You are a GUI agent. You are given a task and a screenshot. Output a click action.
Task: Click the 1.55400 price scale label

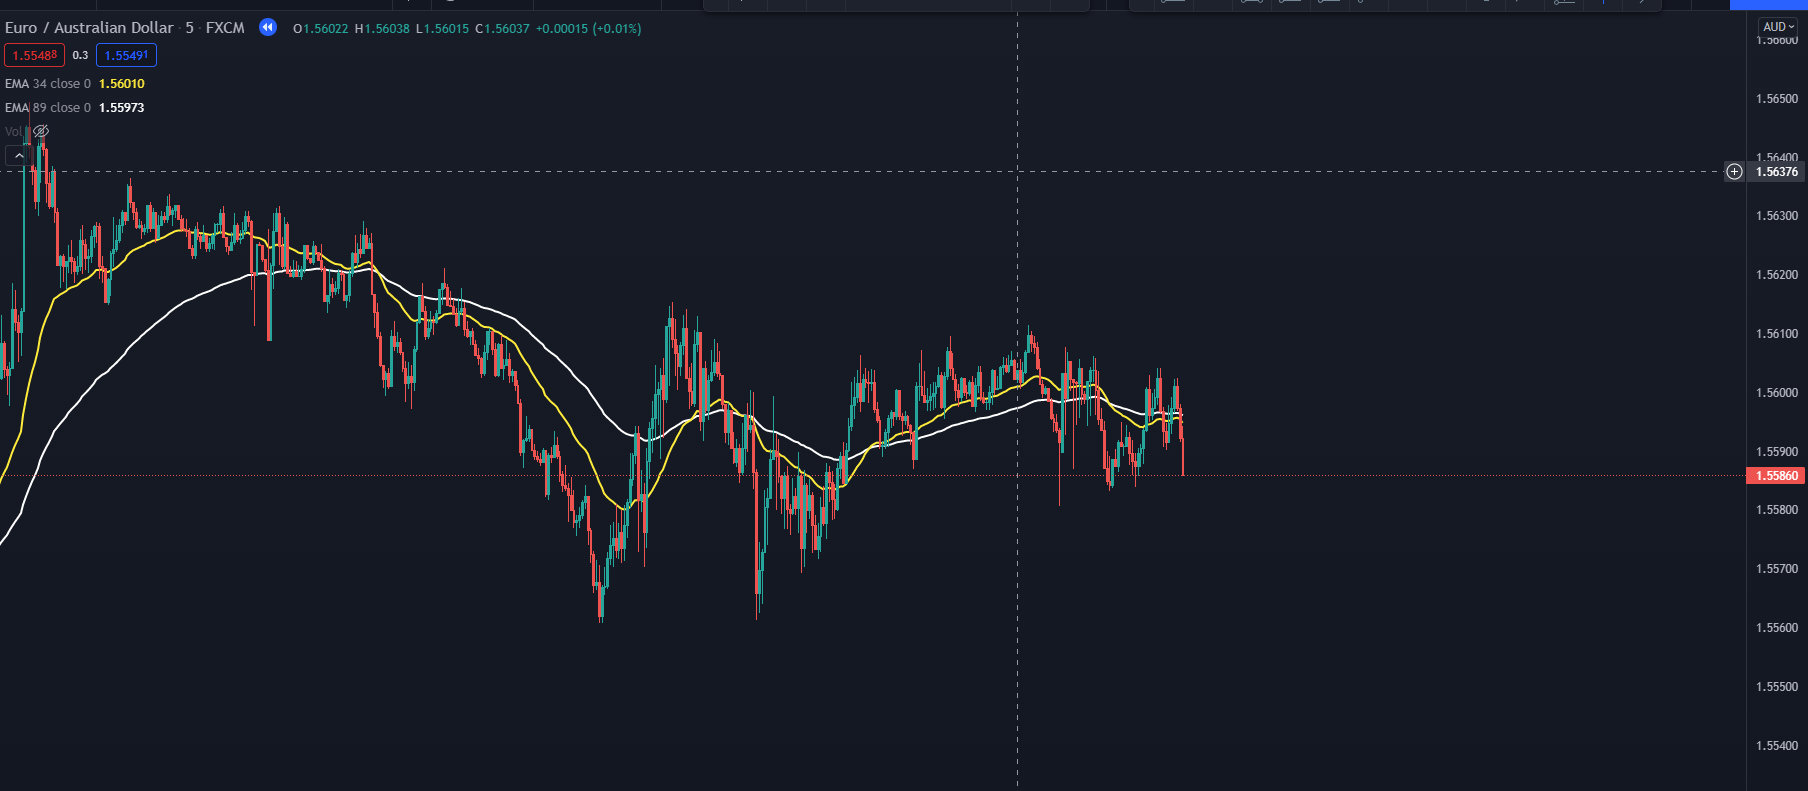[1776, 746]
